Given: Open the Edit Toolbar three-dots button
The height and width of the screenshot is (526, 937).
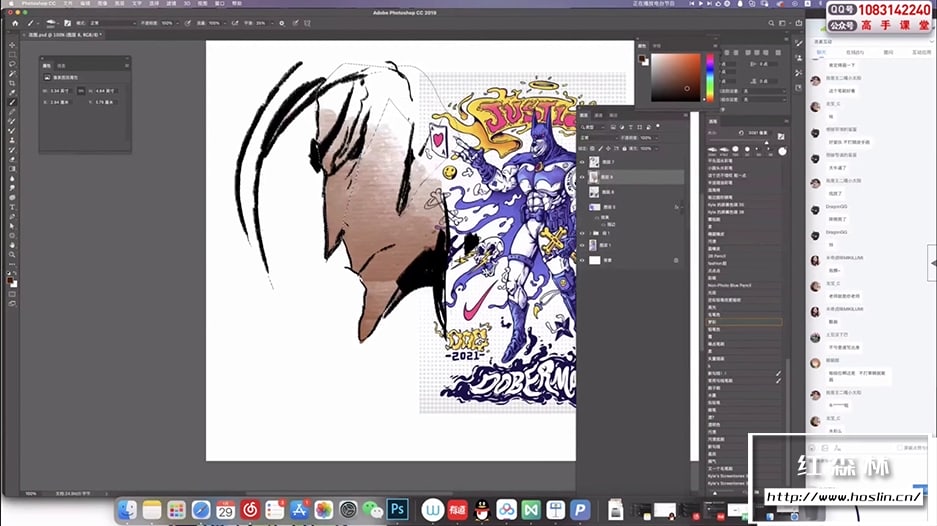Looking at the screenshot, I should [12, 264].
